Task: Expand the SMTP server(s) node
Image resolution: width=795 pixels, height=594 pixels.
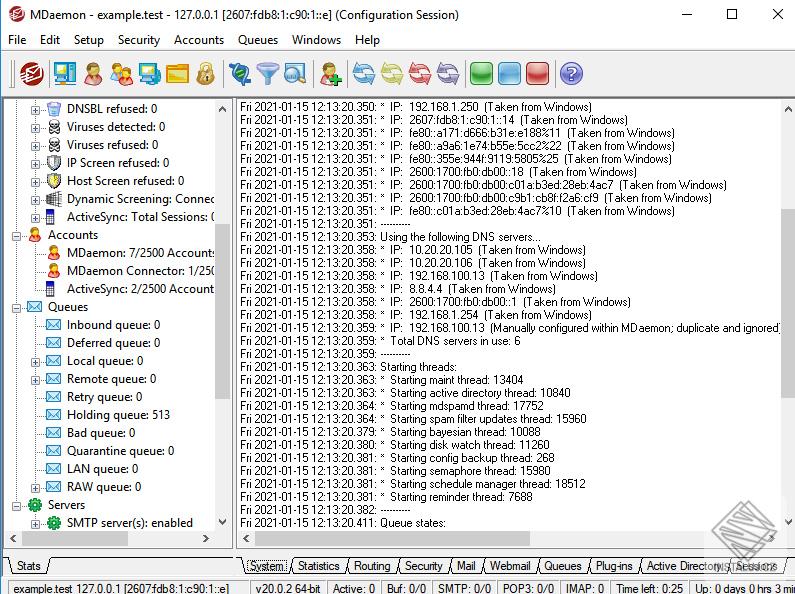Action: (x=35, y=524)
